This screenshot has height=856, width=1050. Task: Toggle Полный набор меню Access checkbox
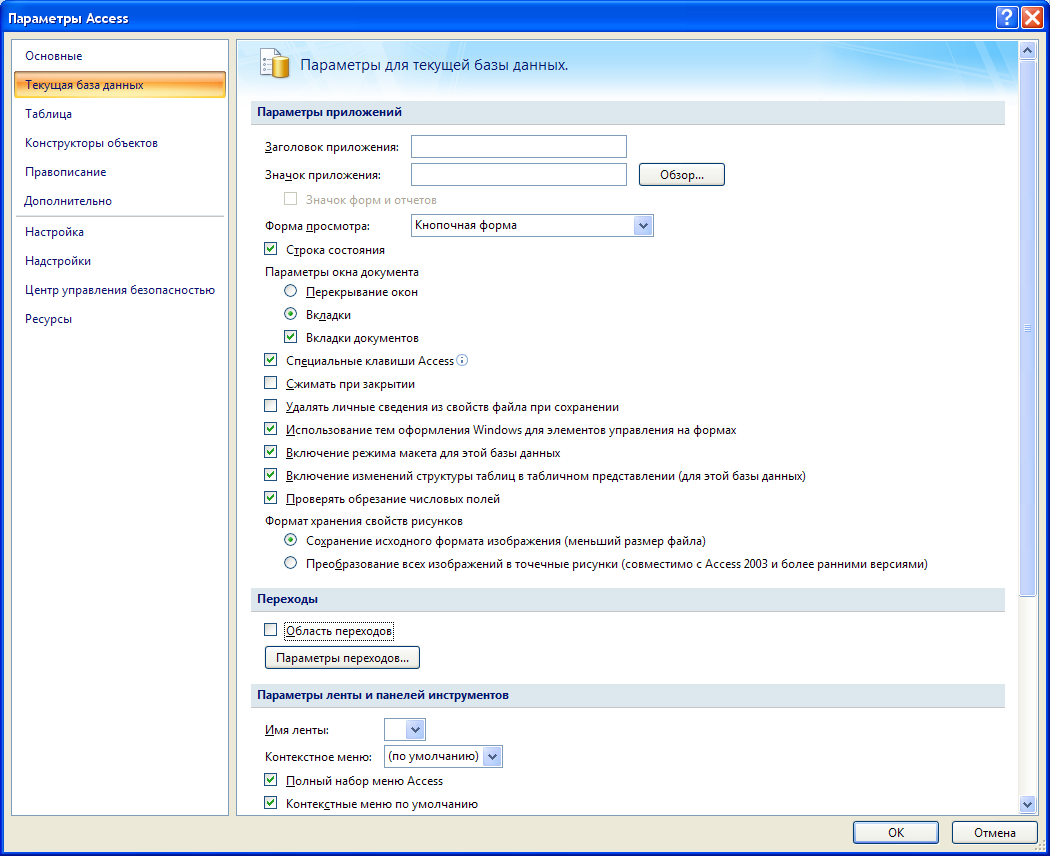pyautogui.click(x=271, y=780)
